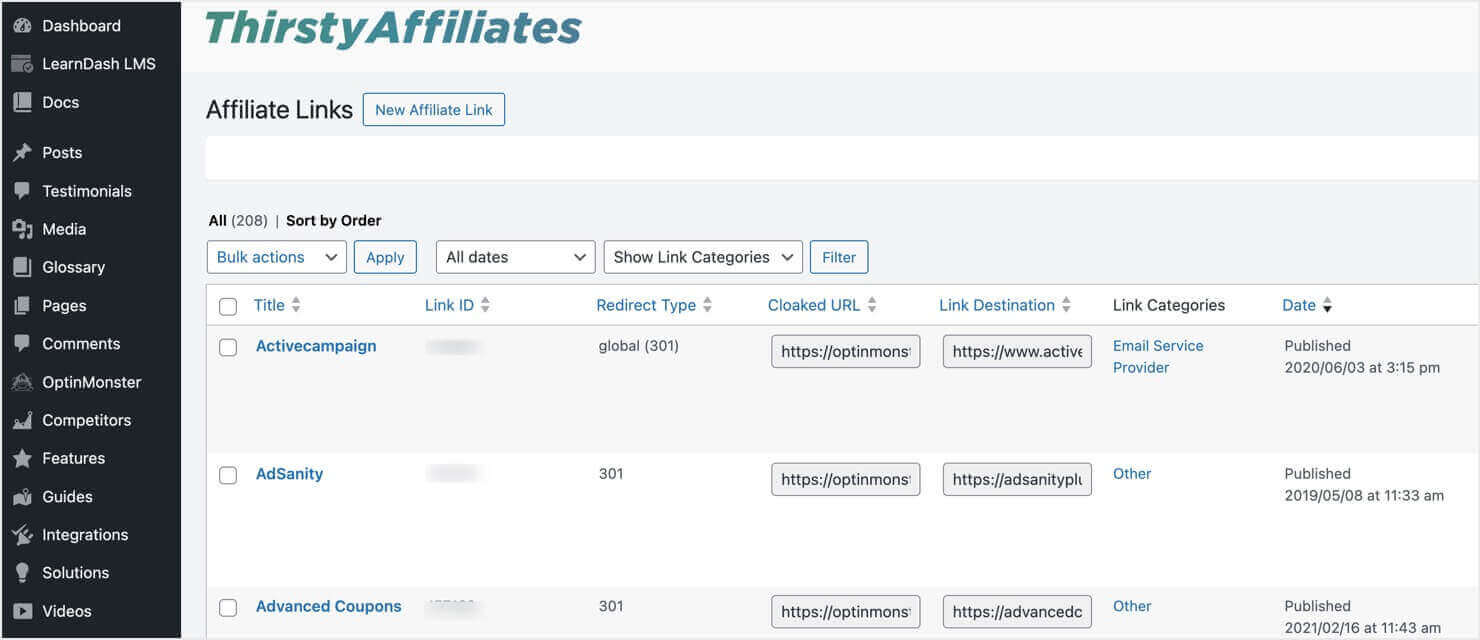Select the LearnDash LMS sidebar icon
1480x640 pixels.
(x=22, y=63)
